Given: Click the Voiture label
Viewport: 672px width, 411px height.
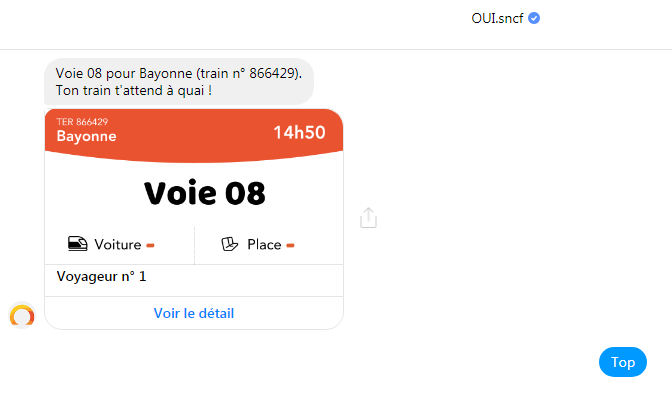Looking at the screenshot, I should 117,245.
